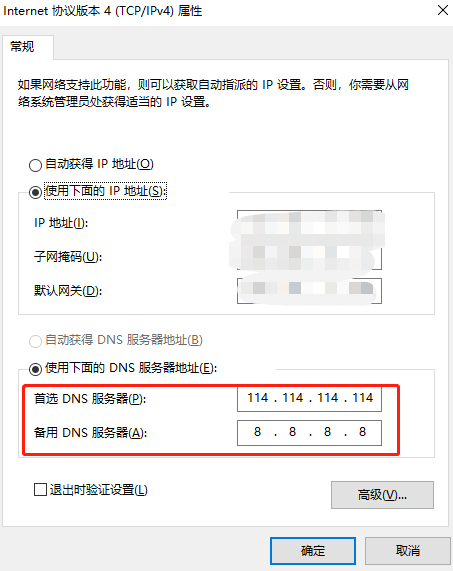Image resolution: width=453 pixels, height=571 pixels.
Task: Select 自动获得 DNS 服务器地址 radio option
Action: 35,341
